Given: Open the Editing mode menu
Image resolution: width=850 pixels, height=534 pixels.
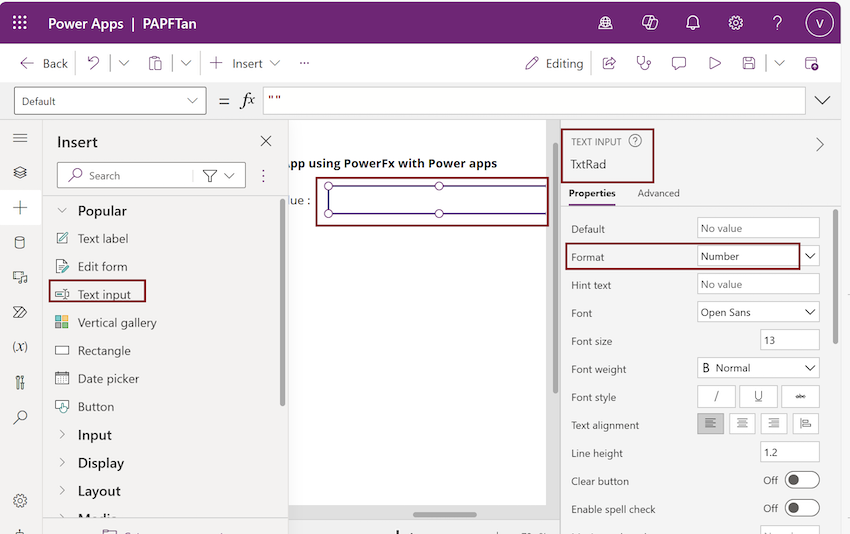Looking at the screenshot, I should click(554, 63).
